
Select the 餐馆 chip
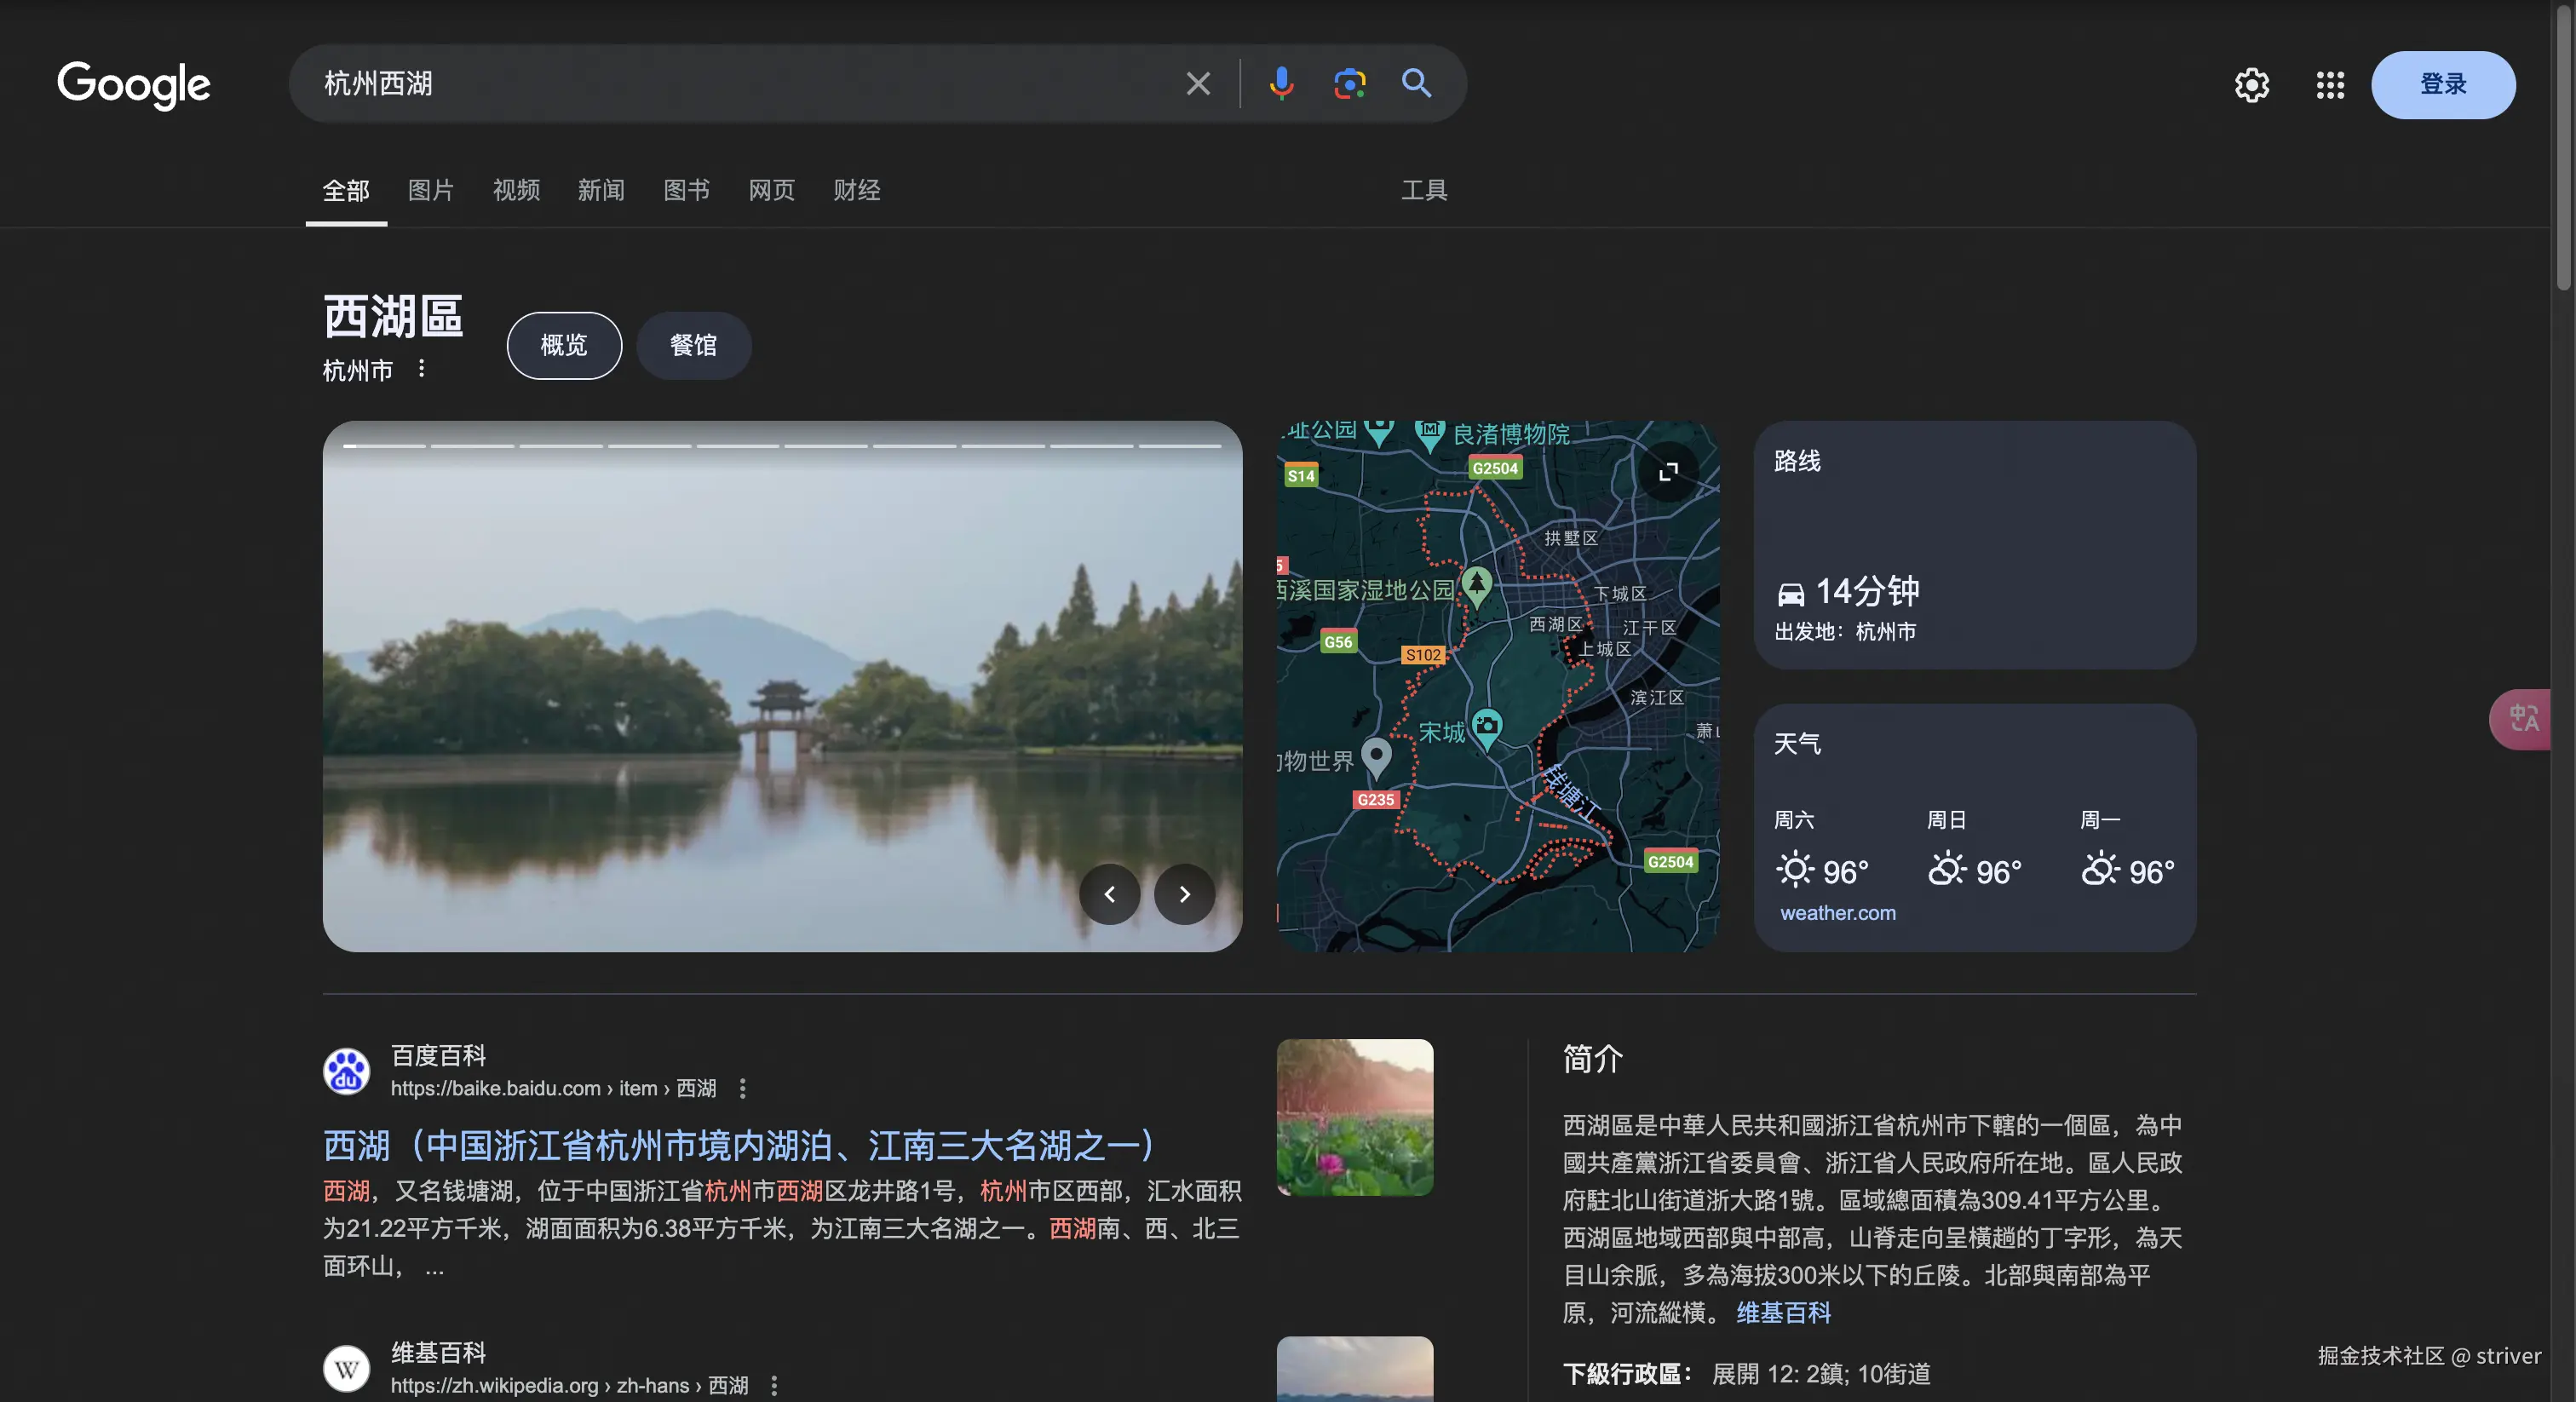(x=693, y=346)
